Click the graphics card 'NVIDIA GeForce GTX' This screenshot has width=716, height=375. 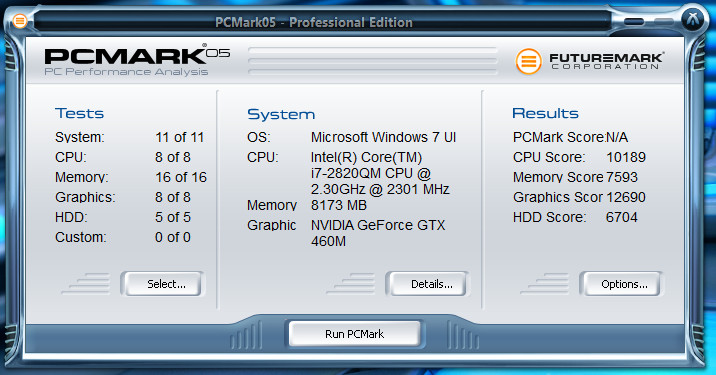pyautogui.click(x=378, y=225)
